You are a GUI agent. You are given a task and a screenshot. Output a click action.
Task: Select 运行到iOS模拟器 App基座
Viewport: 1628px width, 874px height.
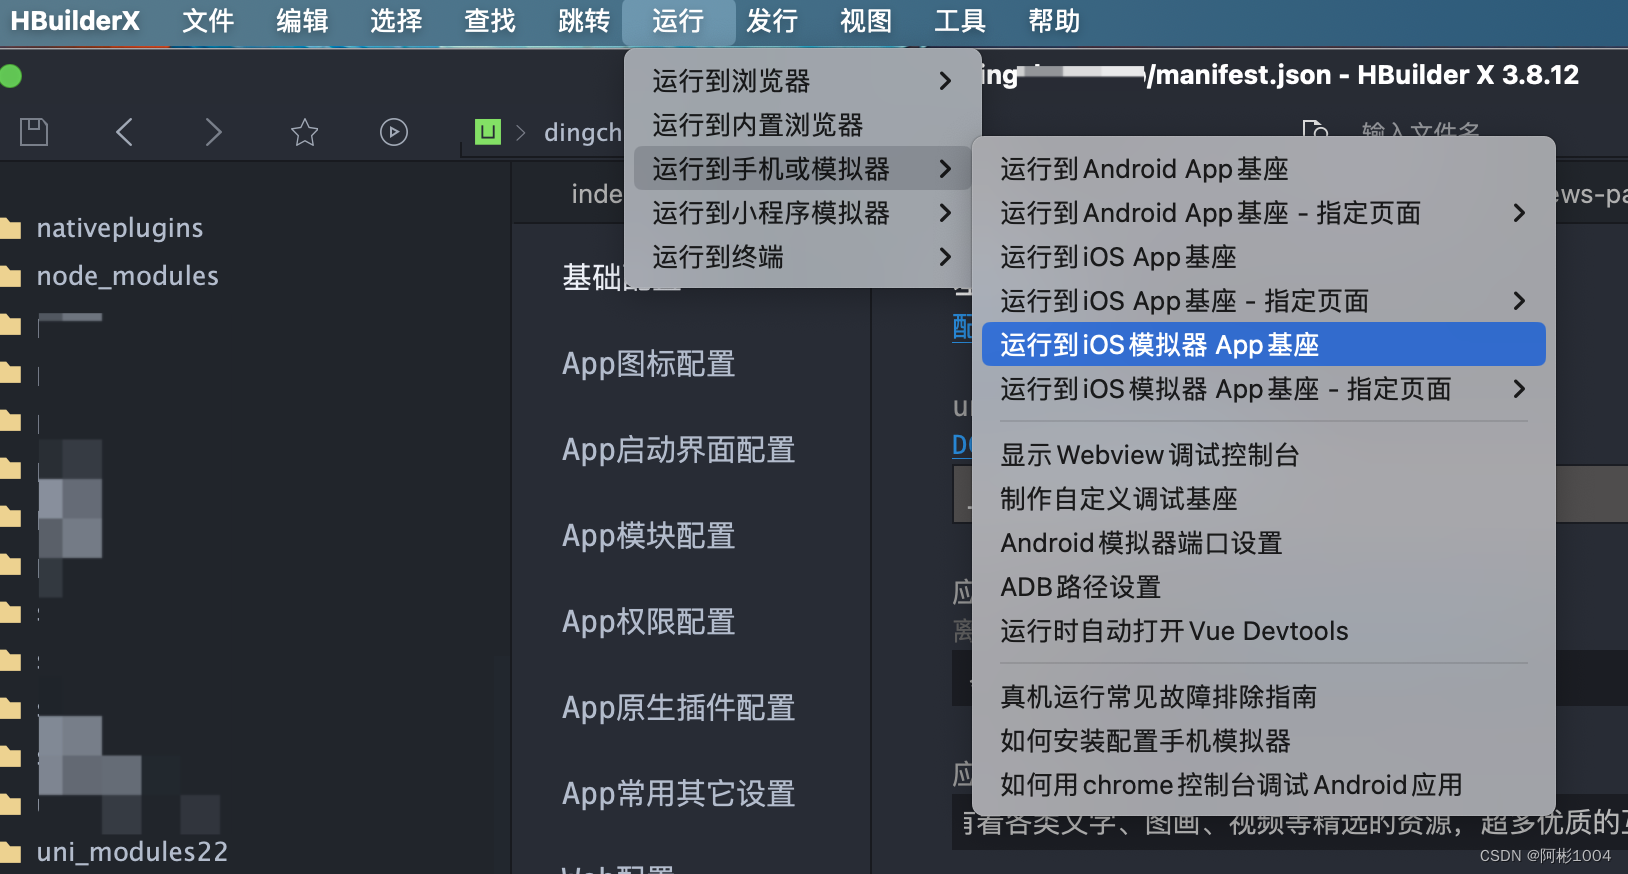1263,345
